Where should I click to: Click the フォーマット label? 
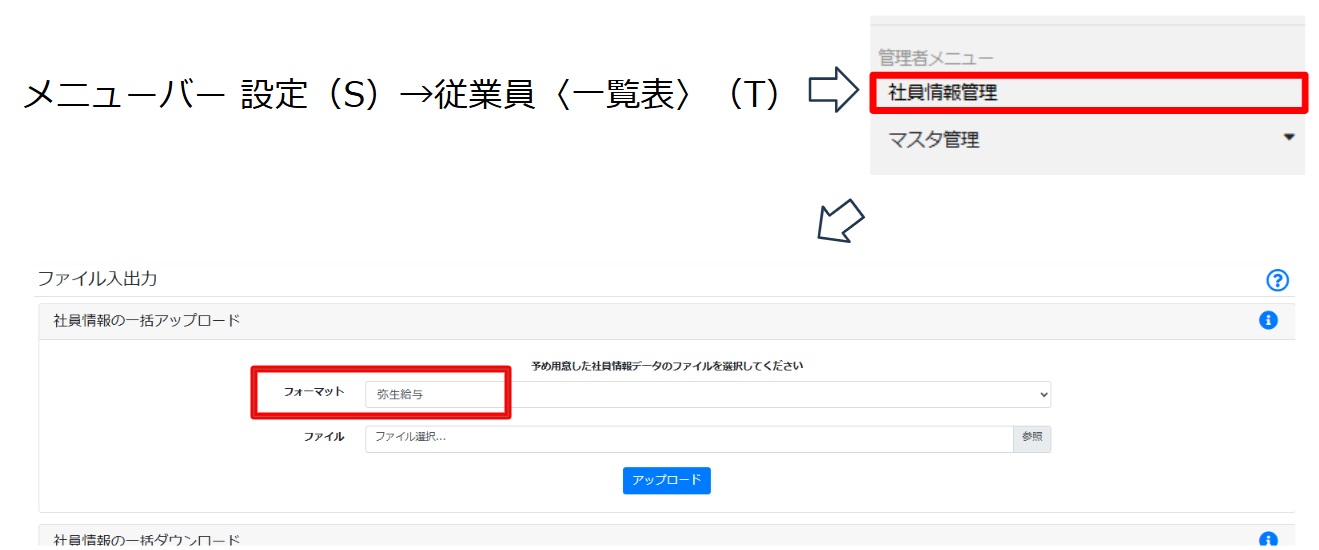(314, 393)
